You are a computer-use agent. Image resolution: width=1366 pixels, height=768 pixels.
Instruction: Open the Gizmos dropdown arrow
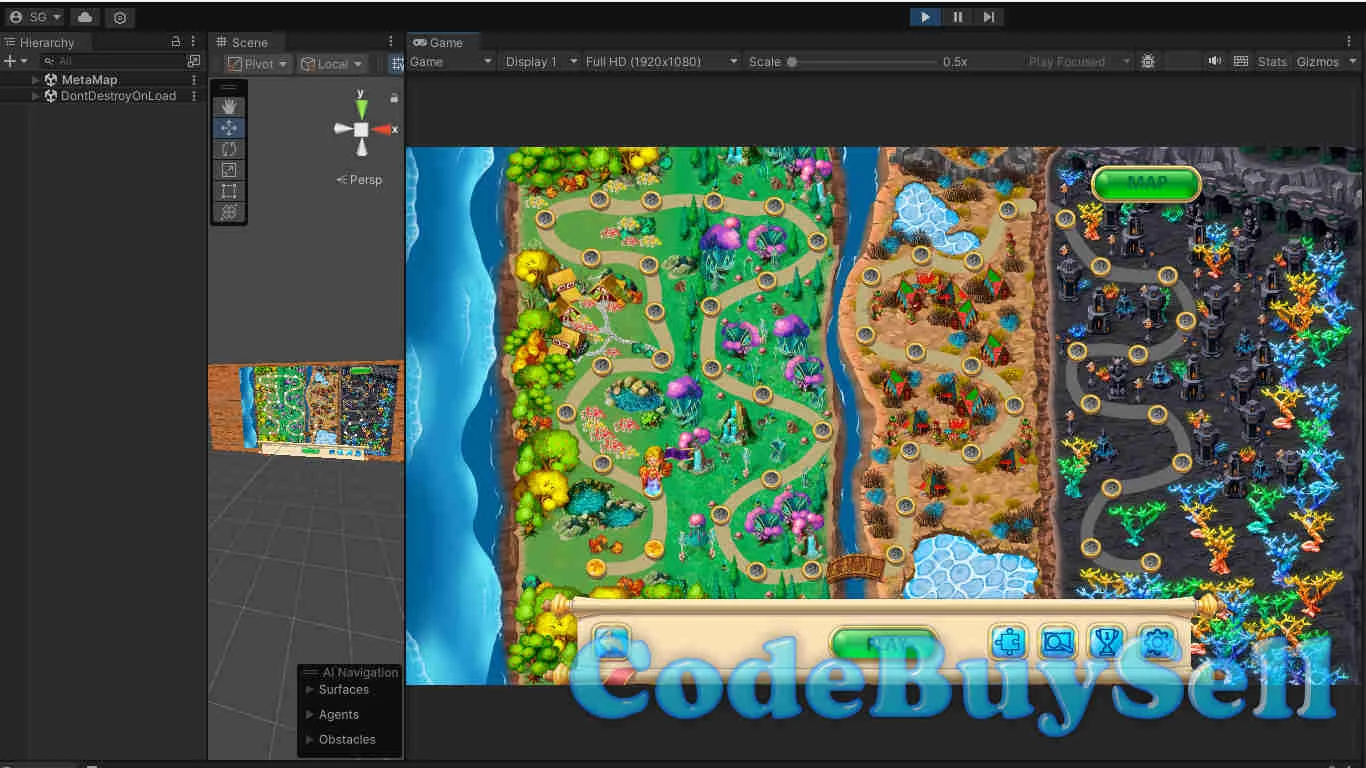tap(1353, 61)
